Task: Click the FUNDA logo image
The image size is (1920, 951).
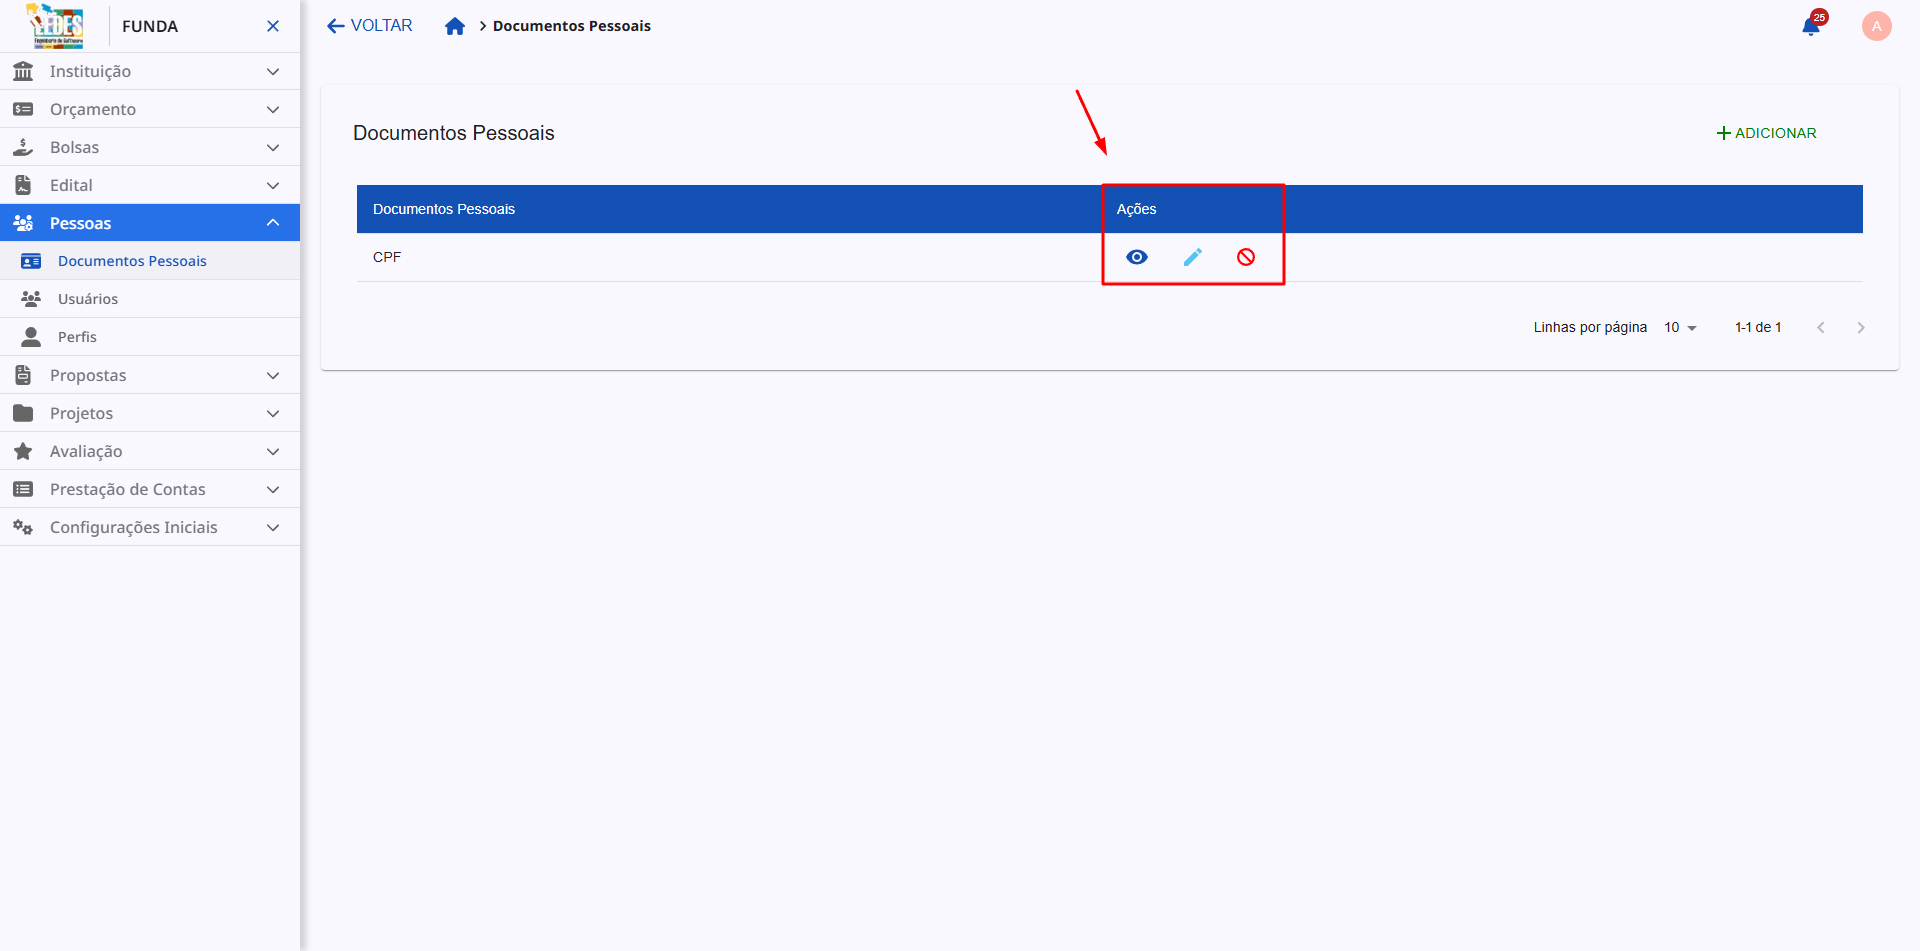Action: (x=57, y=26)
